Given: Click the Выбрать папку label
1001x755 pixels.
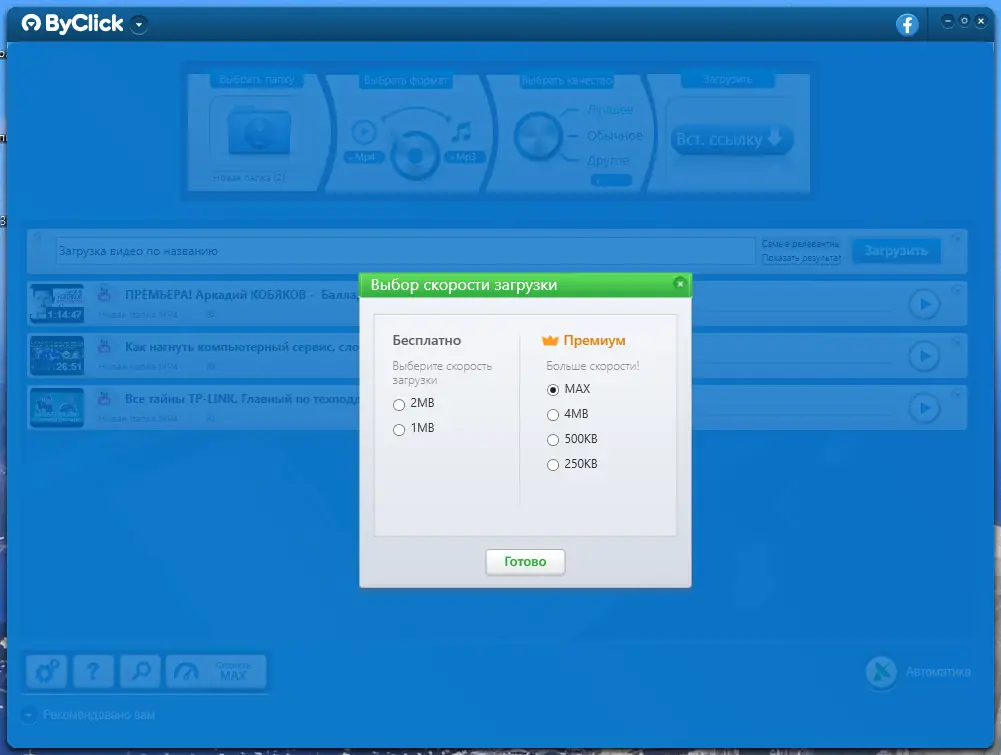Looking at the screenshot, I should 257,80.
